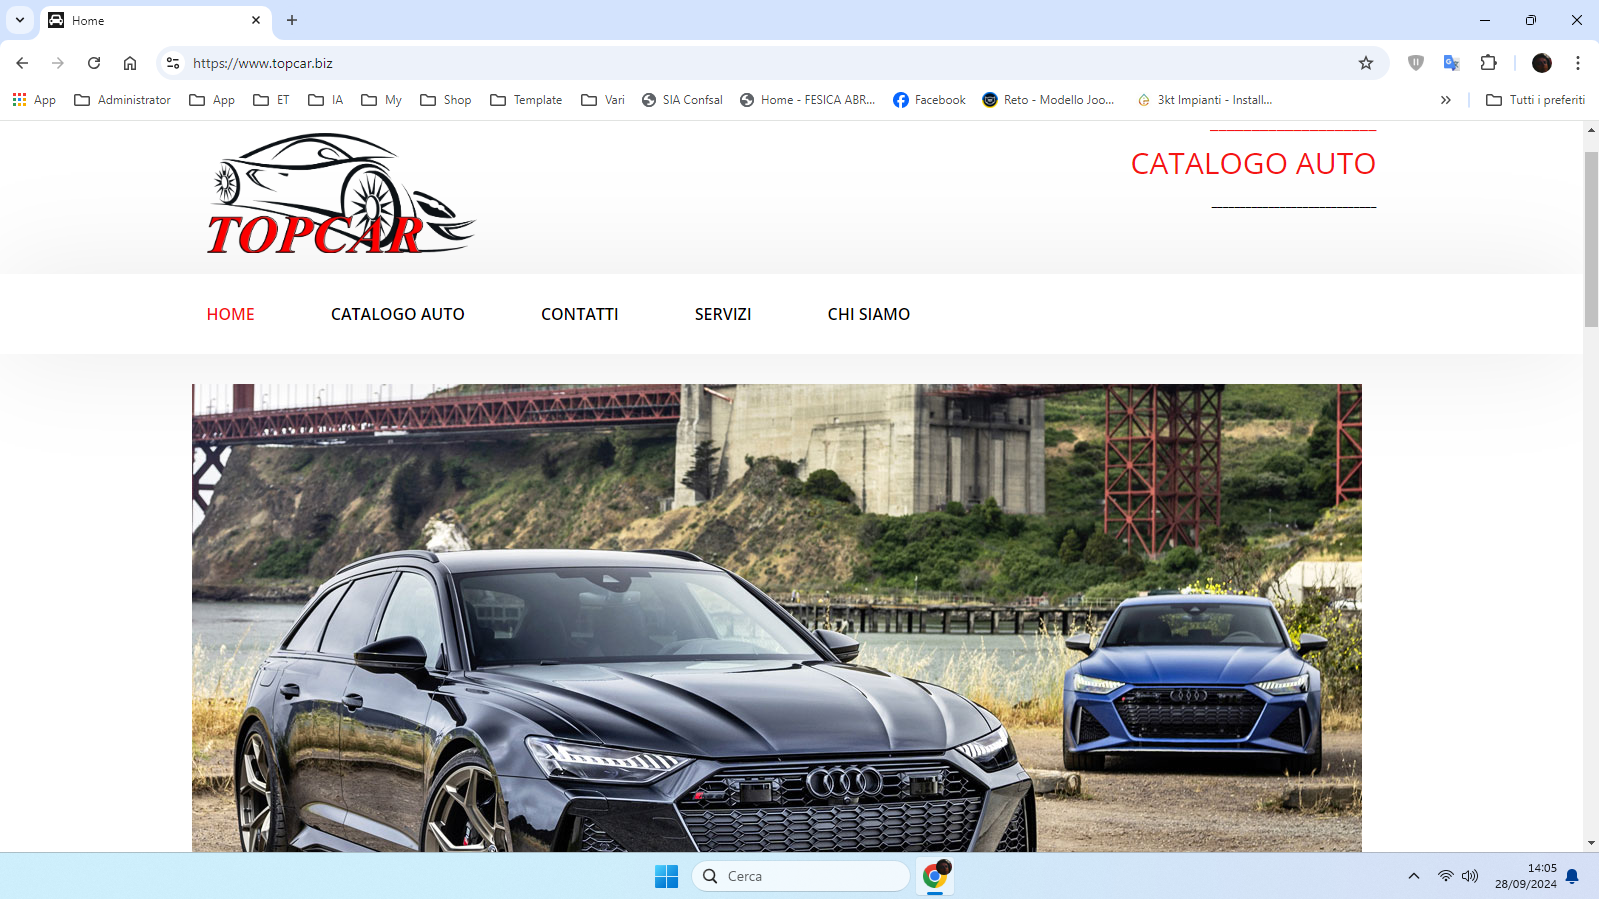Open the IA bookmark folder
Image resolution: width=1599 pixels, height=899 pixels.
325,100
